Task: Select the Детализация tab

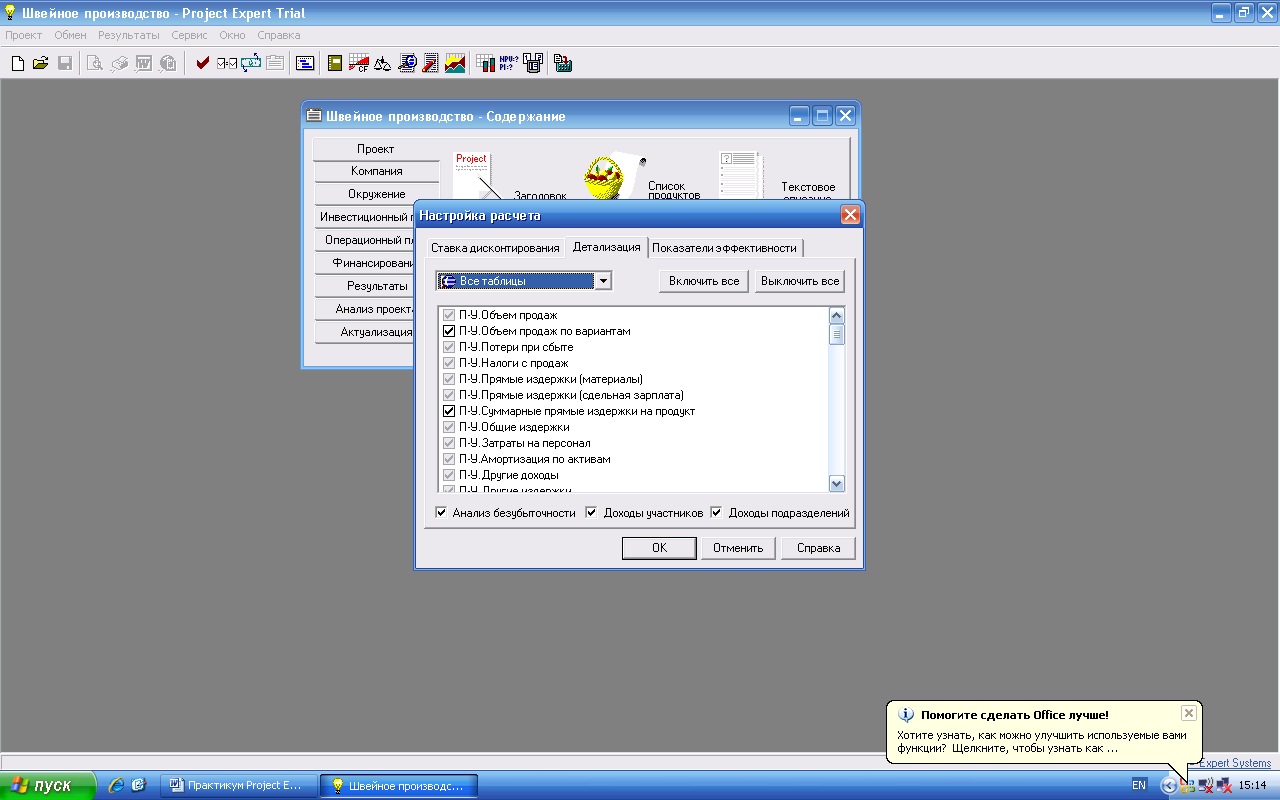Action: 606,246
